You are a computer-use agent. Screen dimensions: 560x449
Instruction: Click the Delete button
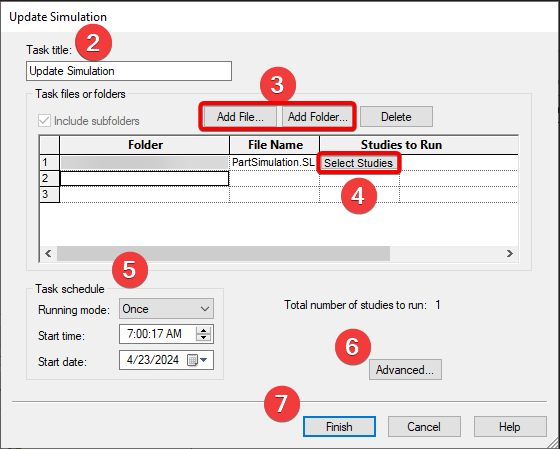click(x=396, y=117)
